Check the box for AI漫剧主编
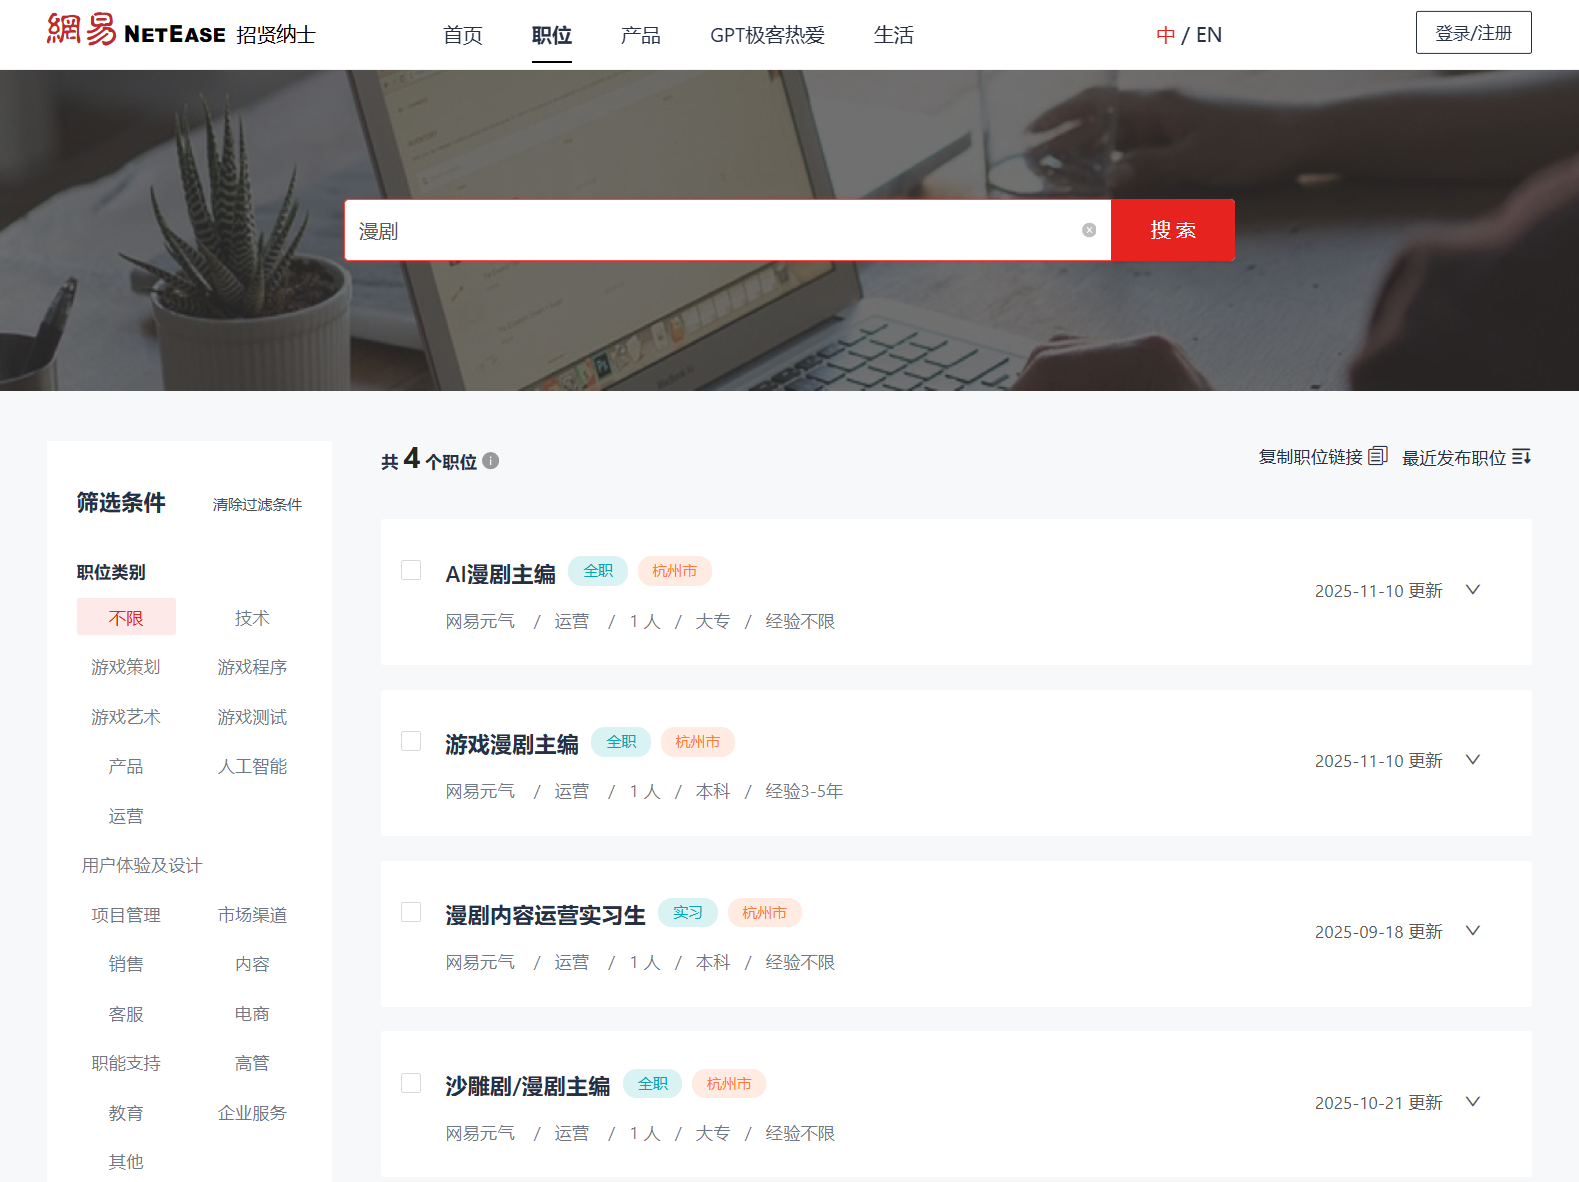1579x1182 pixels. click(411, 570)
